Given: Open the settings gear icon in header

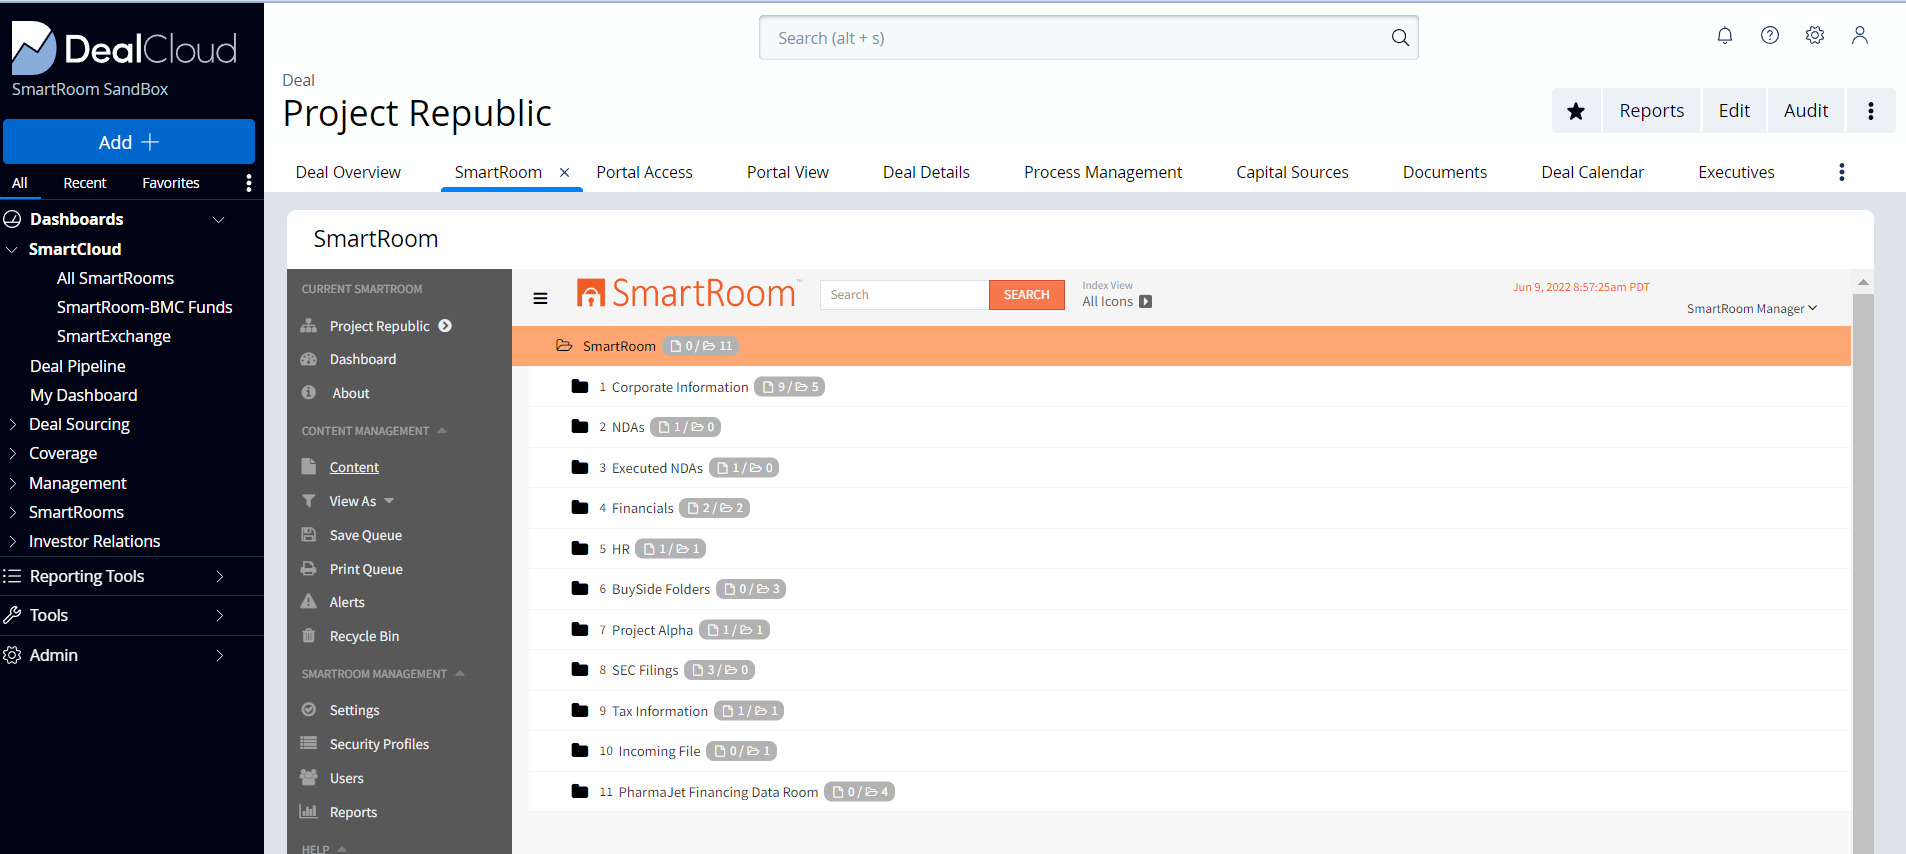Looking at the screenshot, I should click(x=1814, y=36).
